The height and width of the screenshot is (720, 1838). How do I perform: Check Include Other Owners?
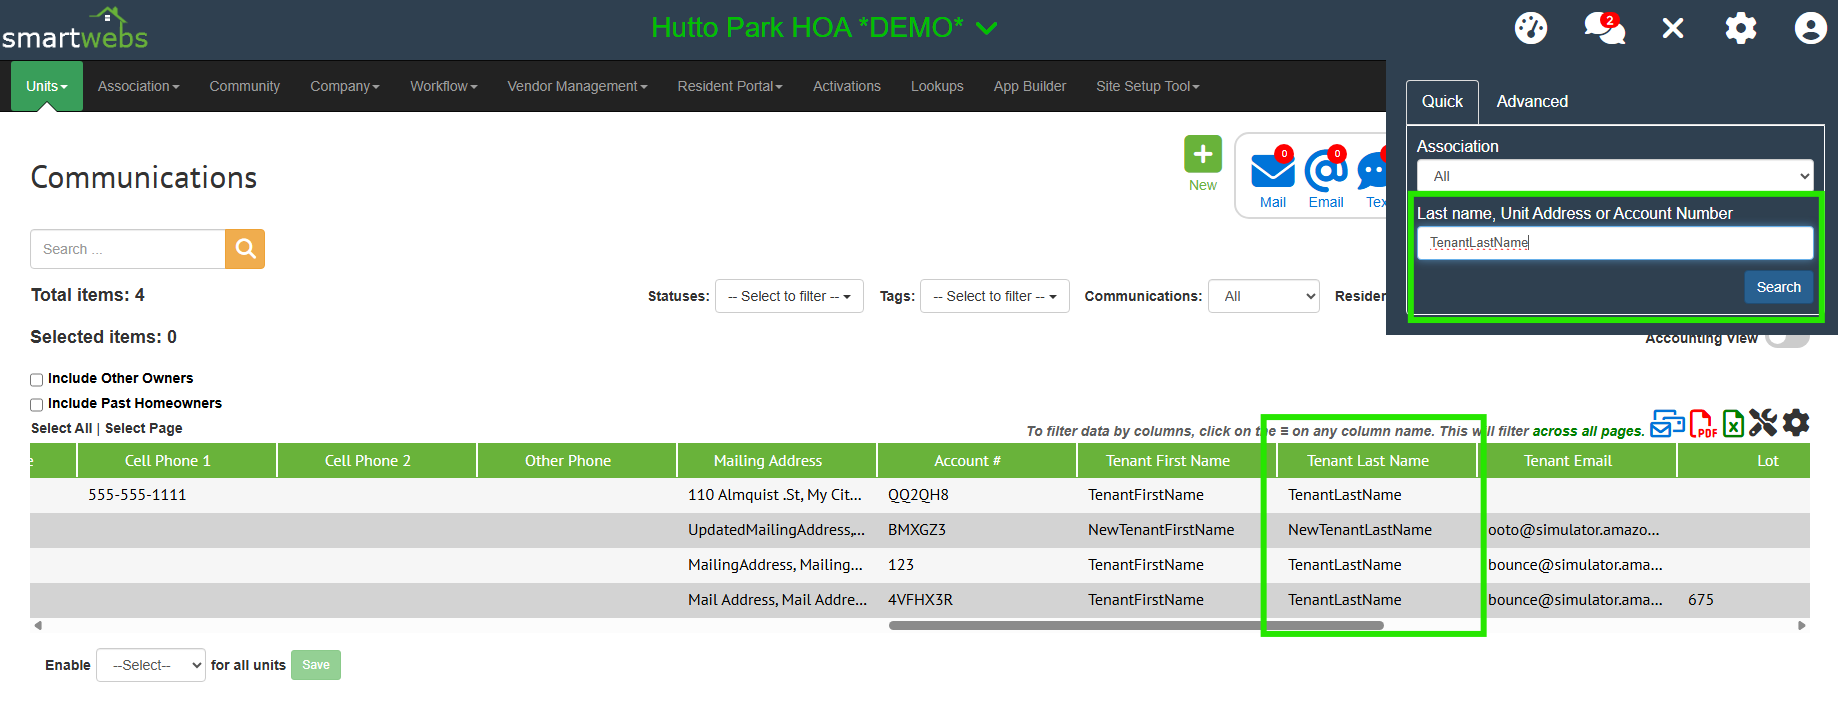pyautogui.click(x=37, y=380)
